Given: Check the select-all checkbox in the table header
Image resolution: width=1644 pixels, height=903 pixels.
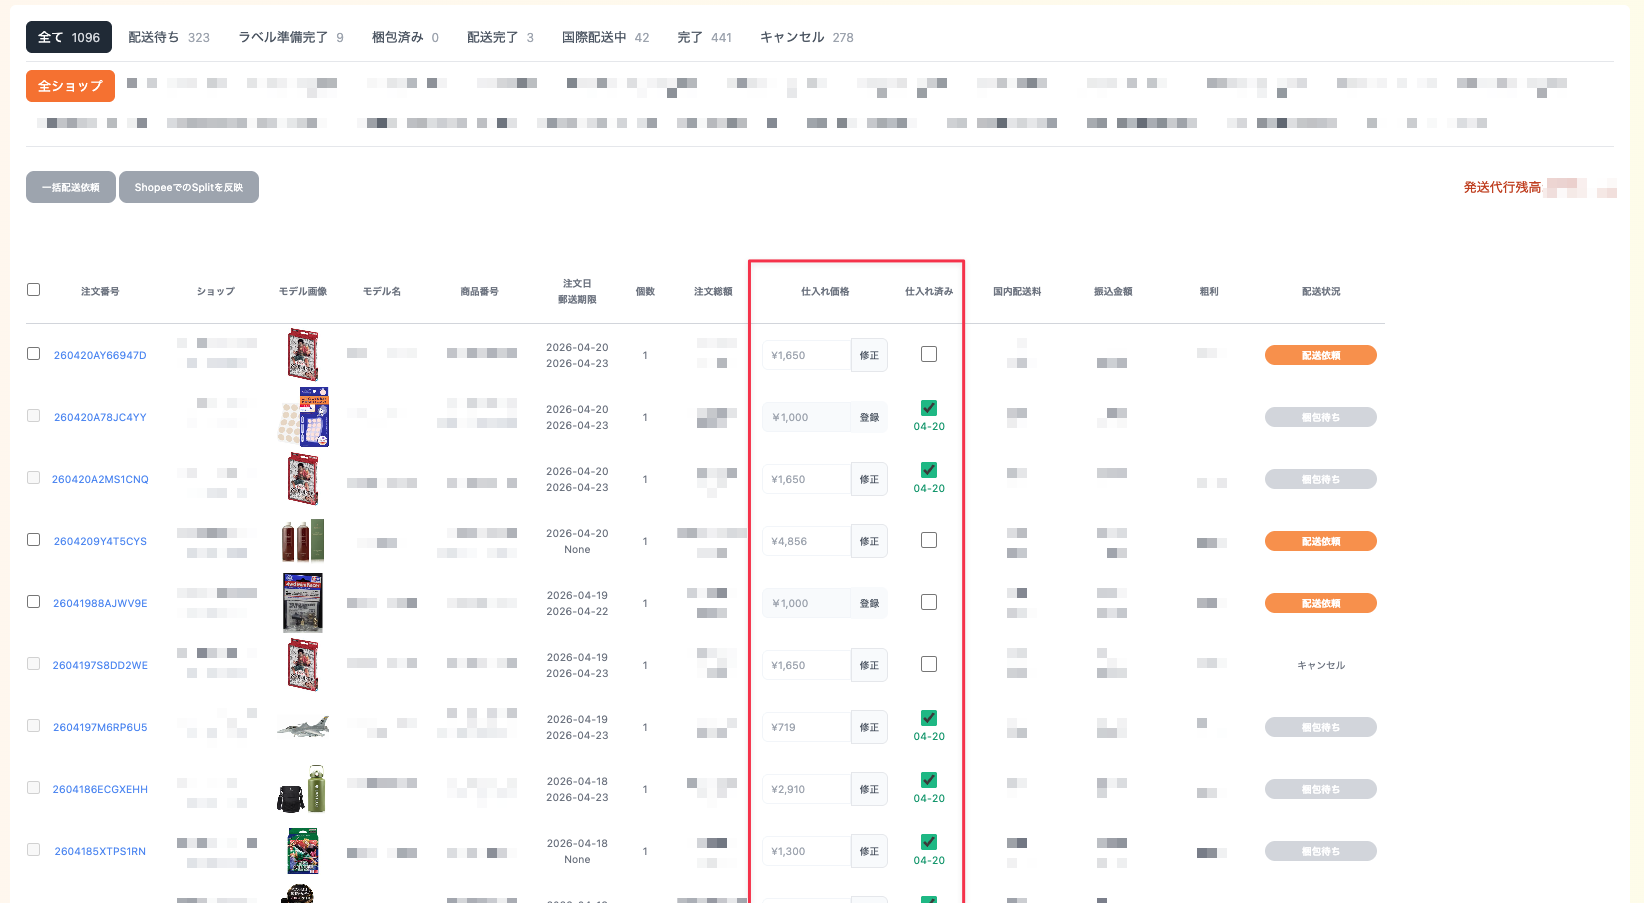Looking at the screenshot, I should point(33,289).
